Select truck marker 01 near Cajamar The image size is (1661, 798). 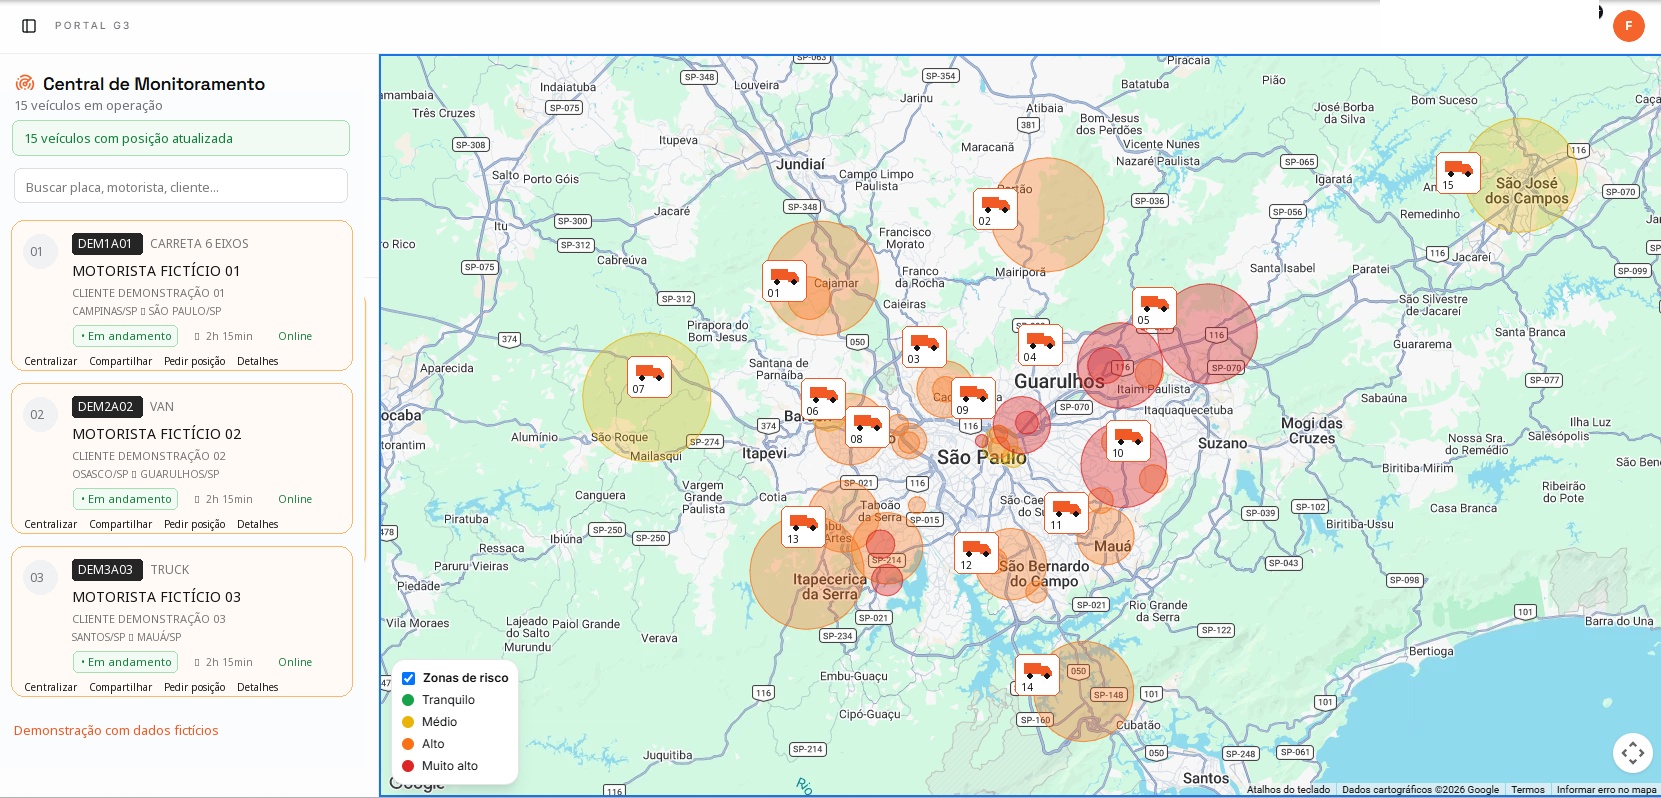coord(784,281)
